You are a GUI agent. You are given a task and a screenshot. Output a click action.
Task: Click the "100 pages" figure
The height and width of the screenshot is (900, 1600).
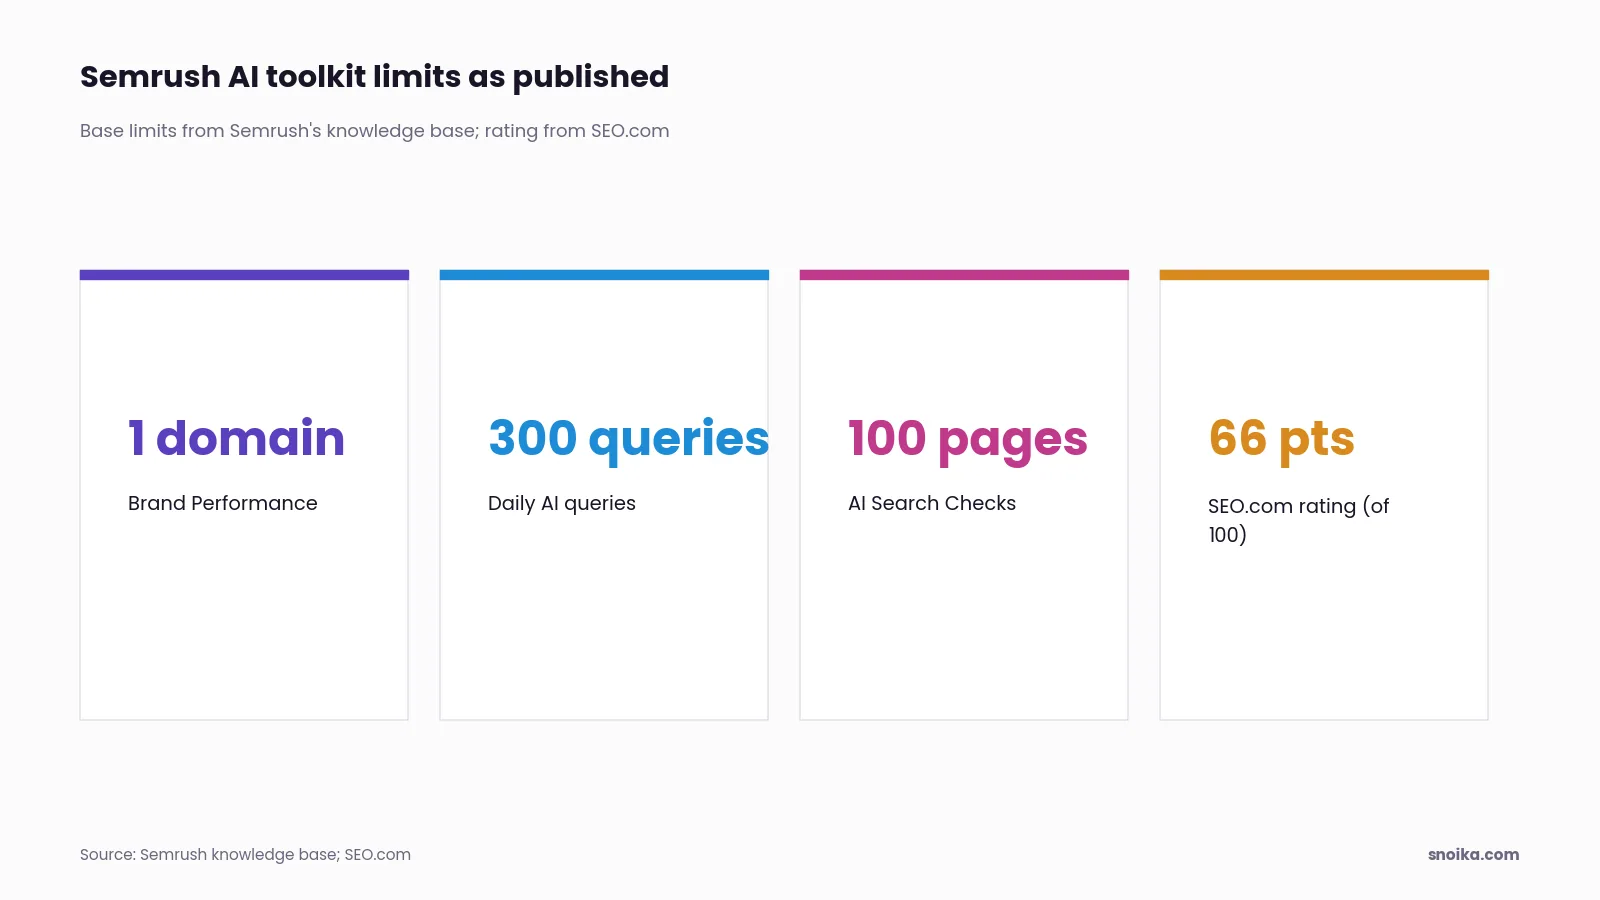click(x=967, y=440)
